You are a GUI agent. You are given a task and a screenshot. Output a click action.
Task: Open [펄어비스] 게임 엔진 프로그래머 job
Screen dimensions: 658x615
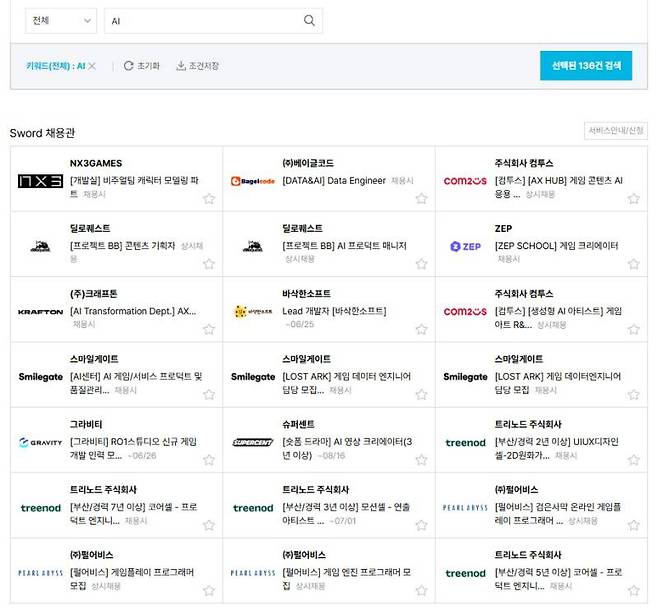coord(346,579)
